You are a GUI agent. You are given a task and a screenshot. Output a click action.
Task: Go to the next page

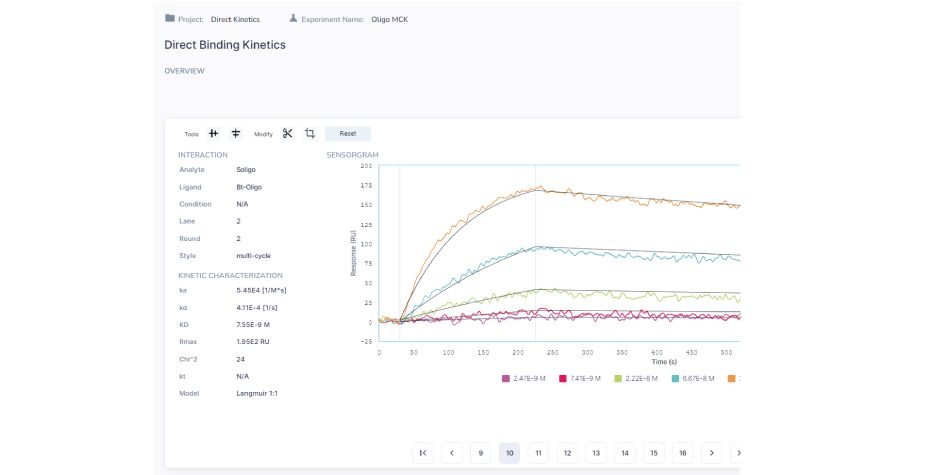click(x=712, y=453)
